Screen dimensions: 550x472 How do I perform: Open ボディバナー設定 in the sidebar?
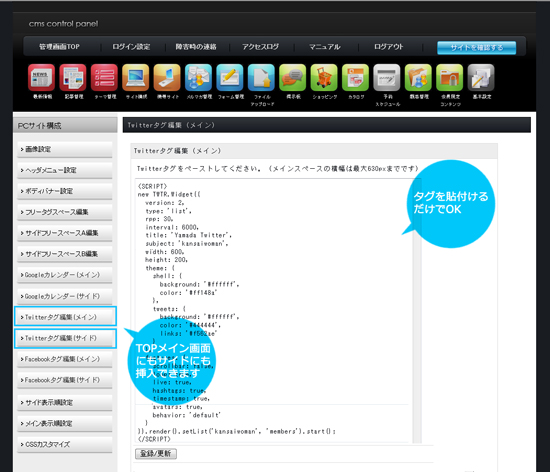click(x=65, y=191)
